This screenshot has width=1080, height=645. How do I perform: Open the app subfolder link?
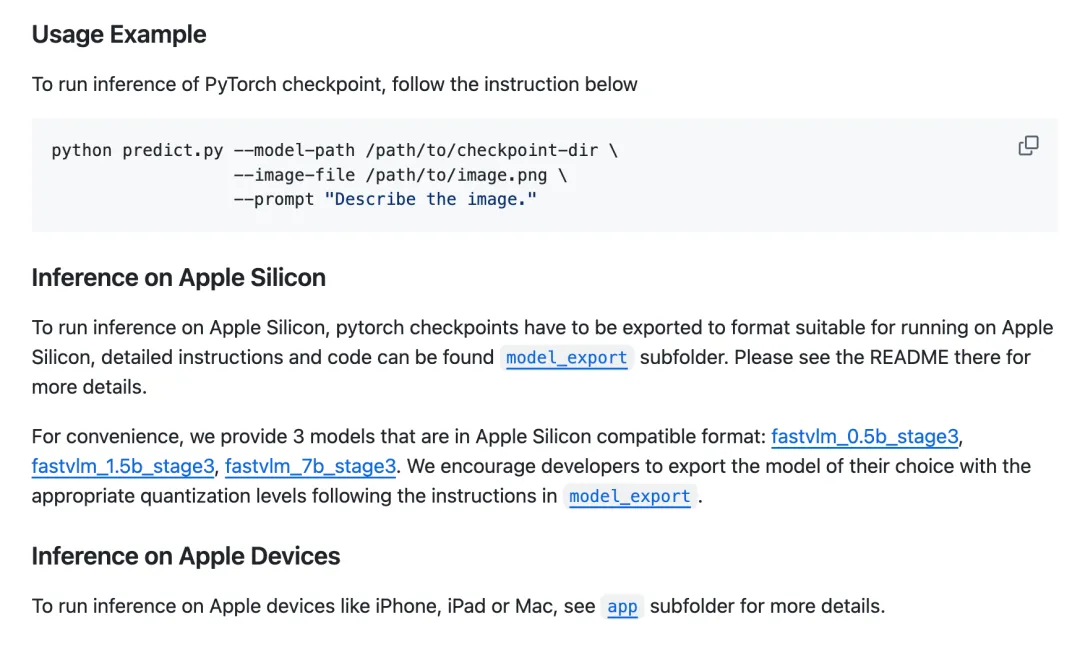pyautogui.click(x=622, y=606)
